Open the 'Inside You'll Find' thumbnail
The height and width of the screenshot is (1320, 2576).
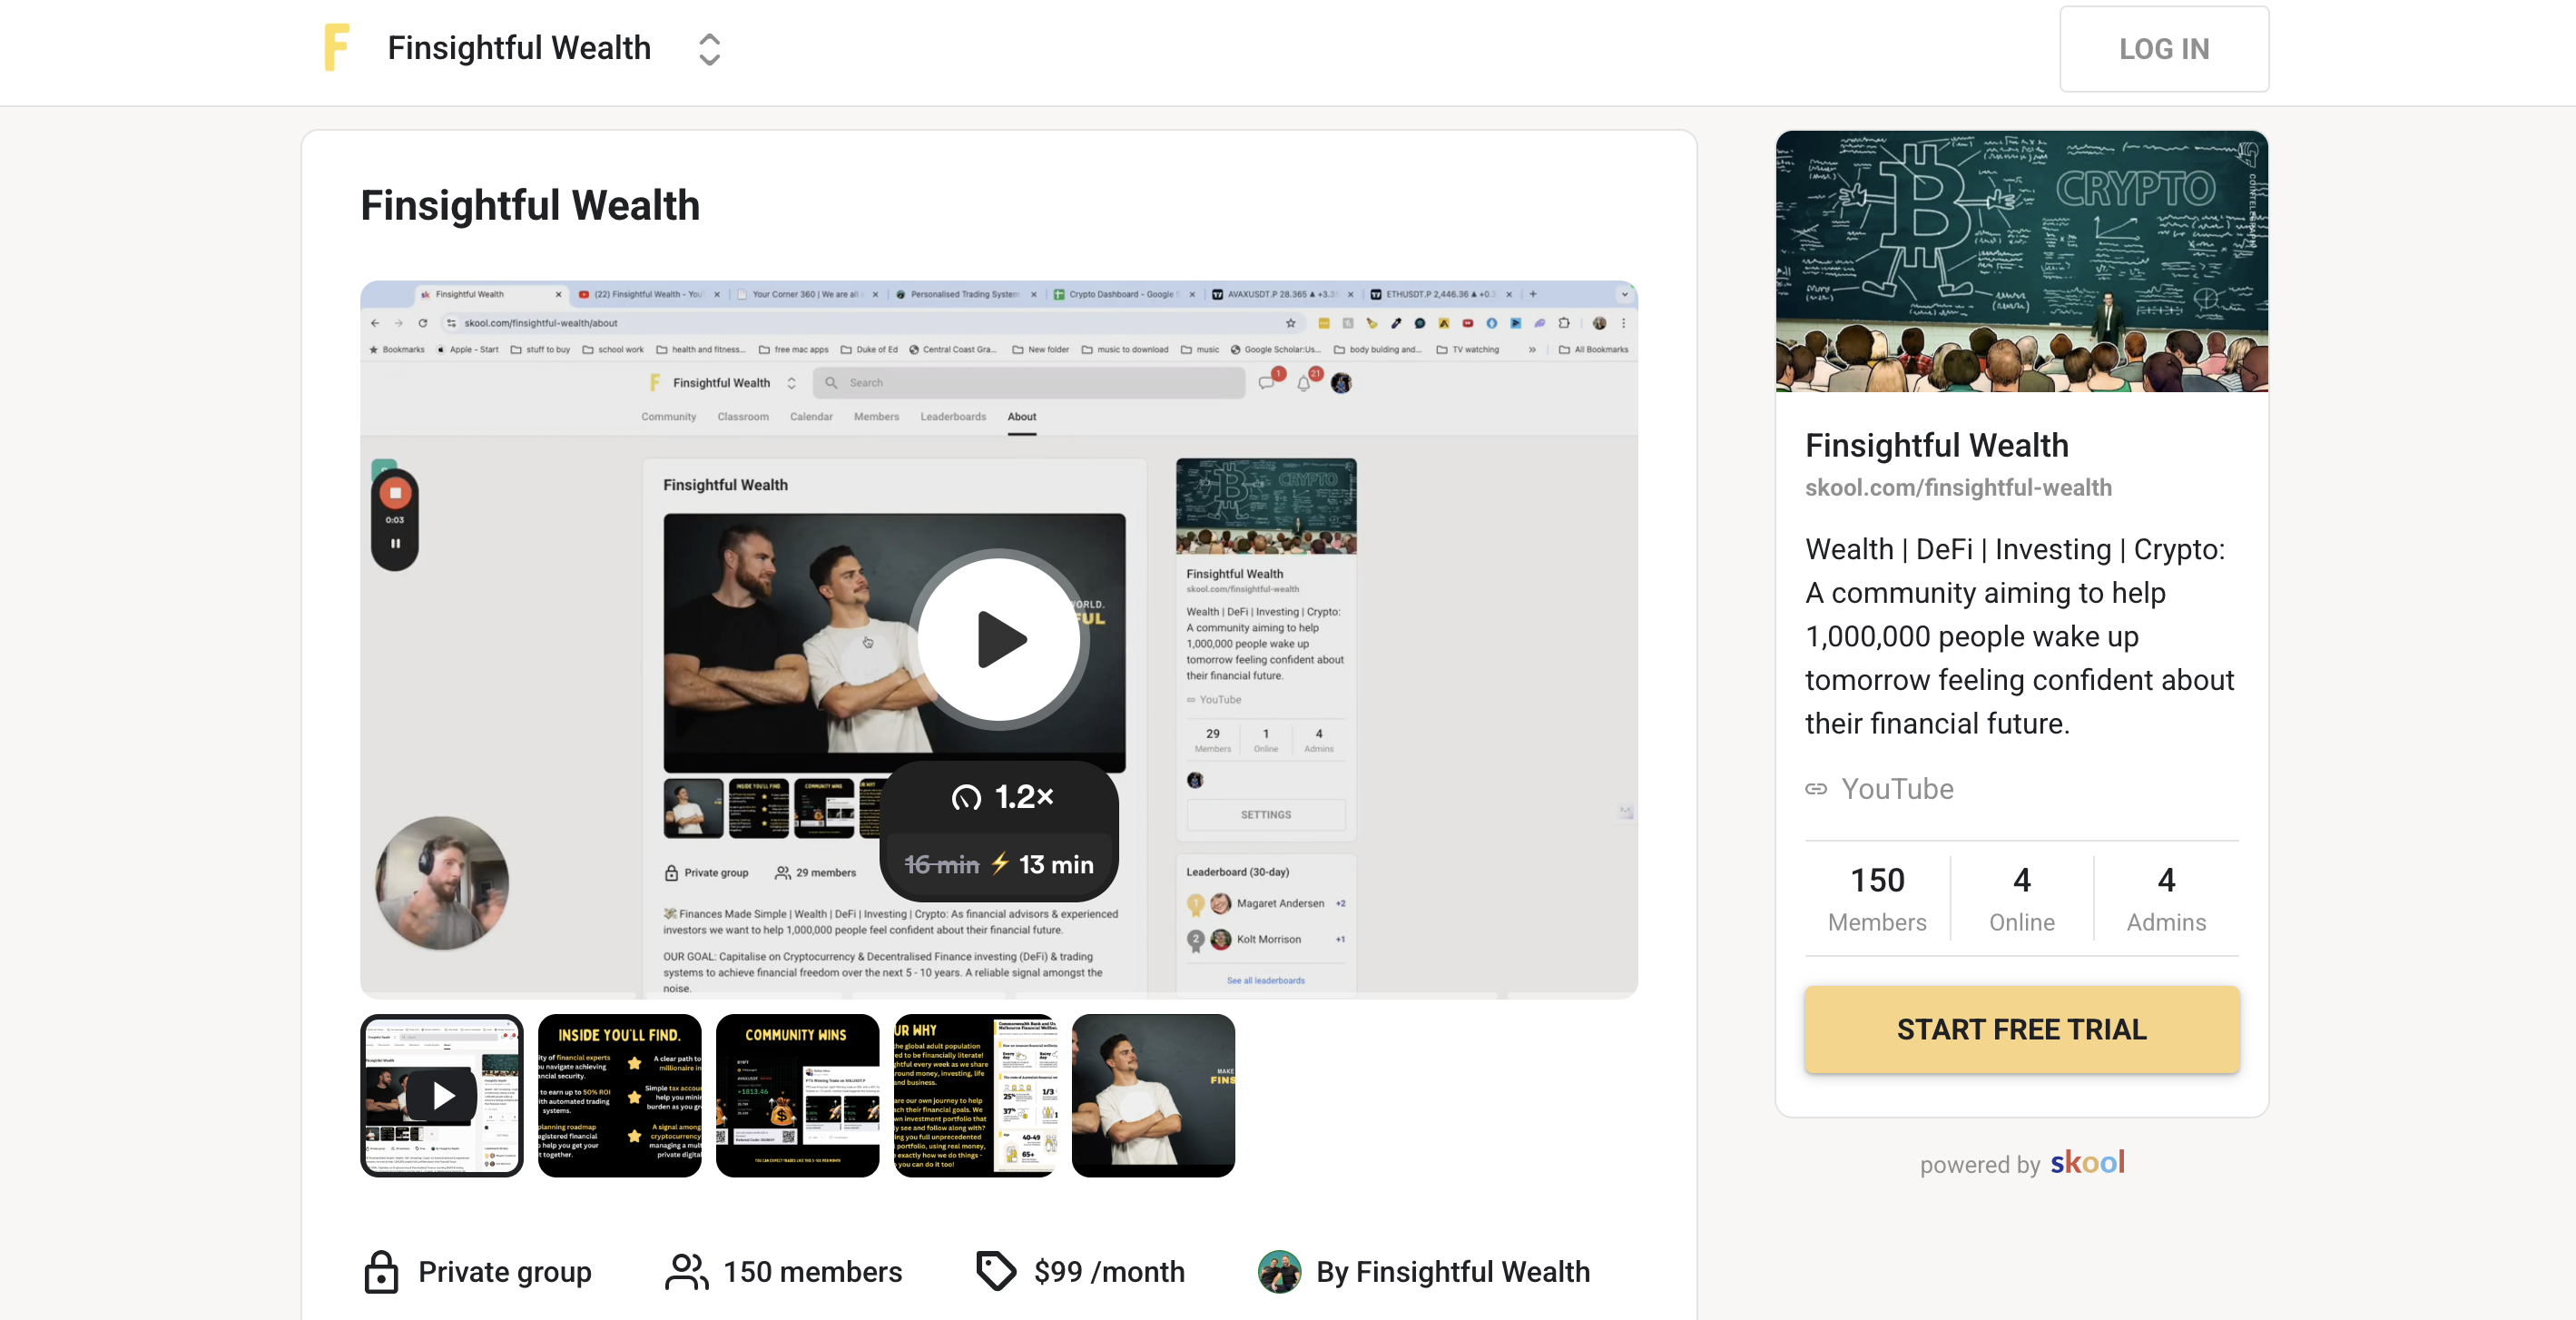coord(619,1095)
